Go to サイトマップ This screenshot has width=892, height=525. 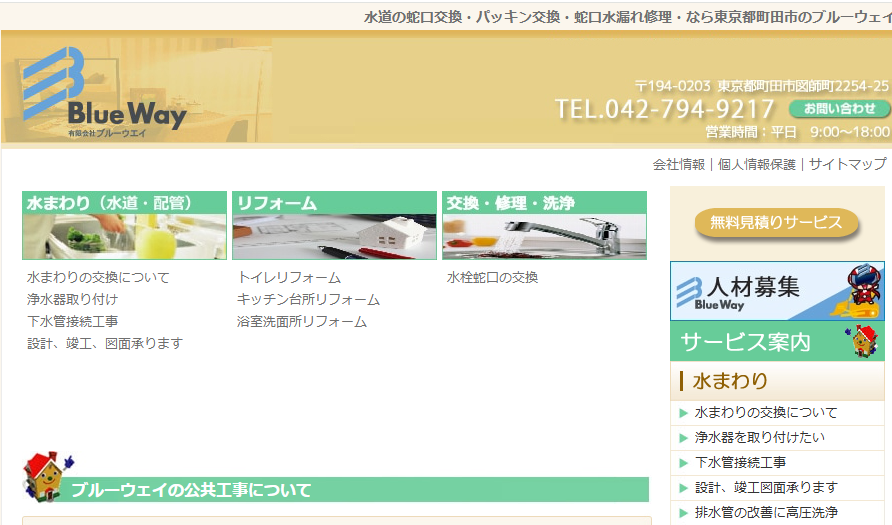[x=847, y=164]
